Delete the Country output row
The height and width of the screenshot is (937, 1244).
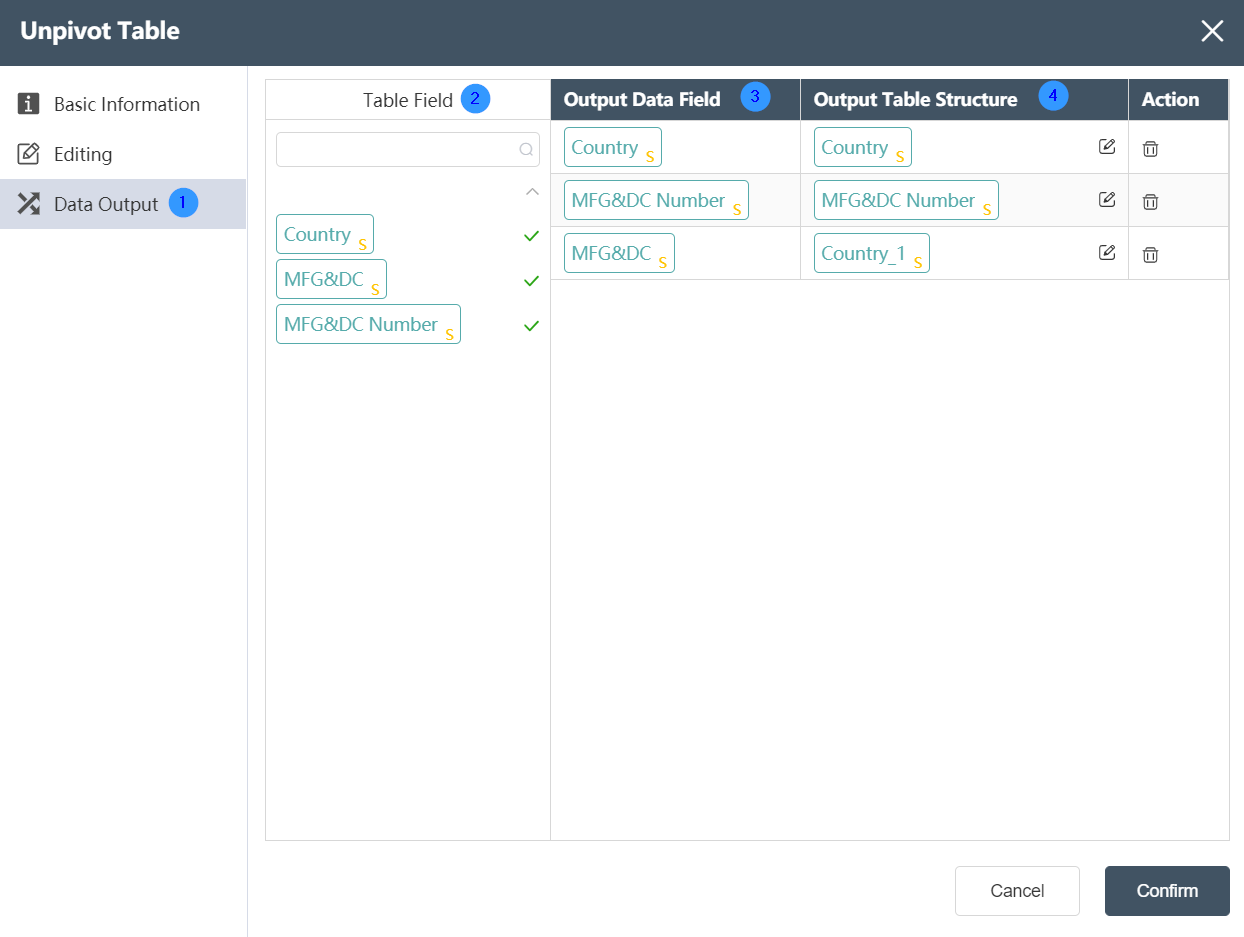coord(1151,148)
